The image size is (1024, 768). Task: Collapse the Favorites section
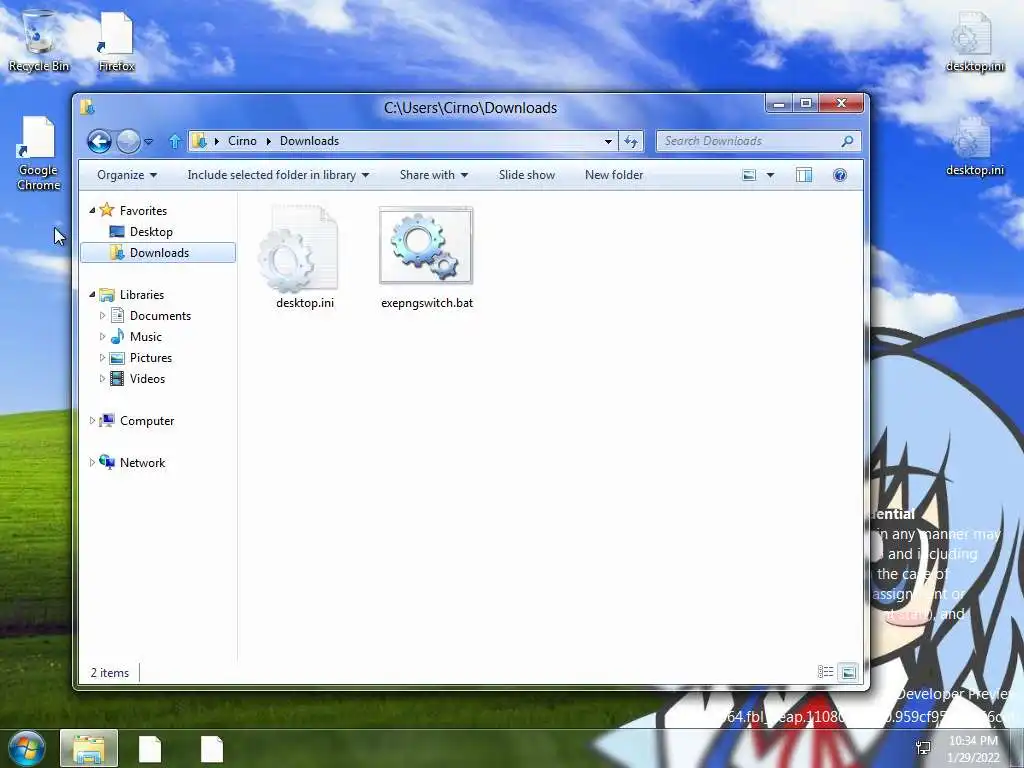[92, 210]
